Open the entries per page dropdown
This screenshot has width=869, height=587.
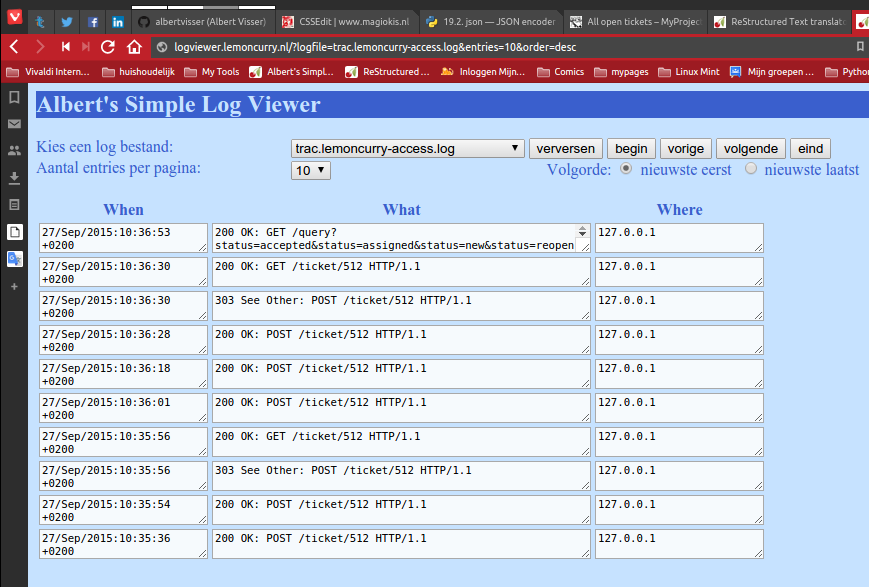tap(311, 170)
